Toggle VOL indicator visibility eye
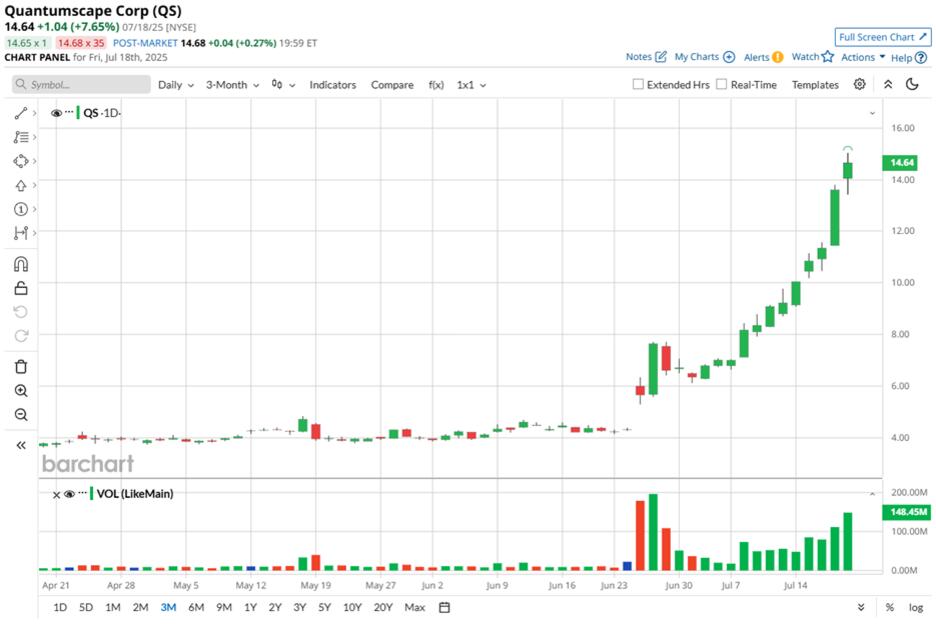Image resolution: width=936 pixels, height=632 pixels. [69, 494]
